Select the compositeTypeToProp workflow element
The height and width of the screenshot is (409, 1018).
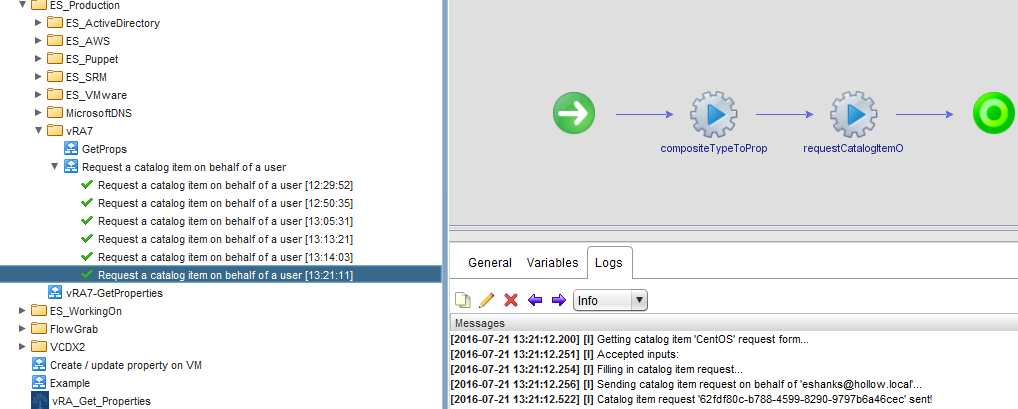tap(715, 115)
